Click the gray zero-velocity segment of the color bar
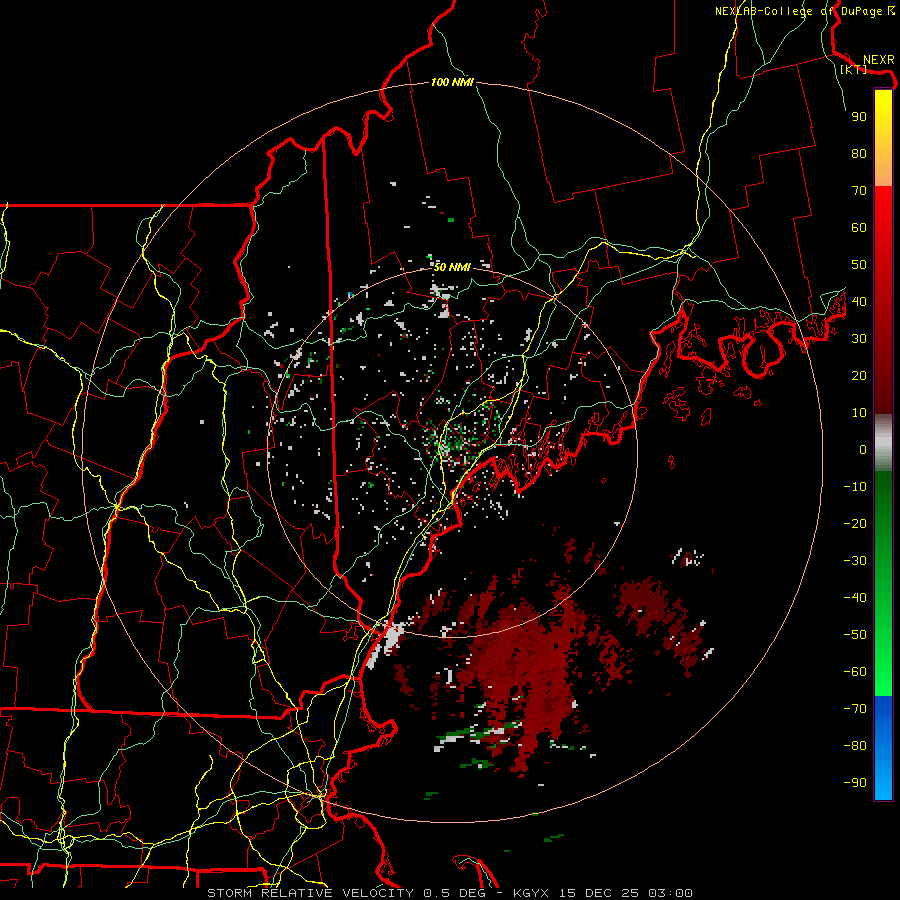Image resolution: width=900 pixels, height=900 pixels. (x=883, y=443)
